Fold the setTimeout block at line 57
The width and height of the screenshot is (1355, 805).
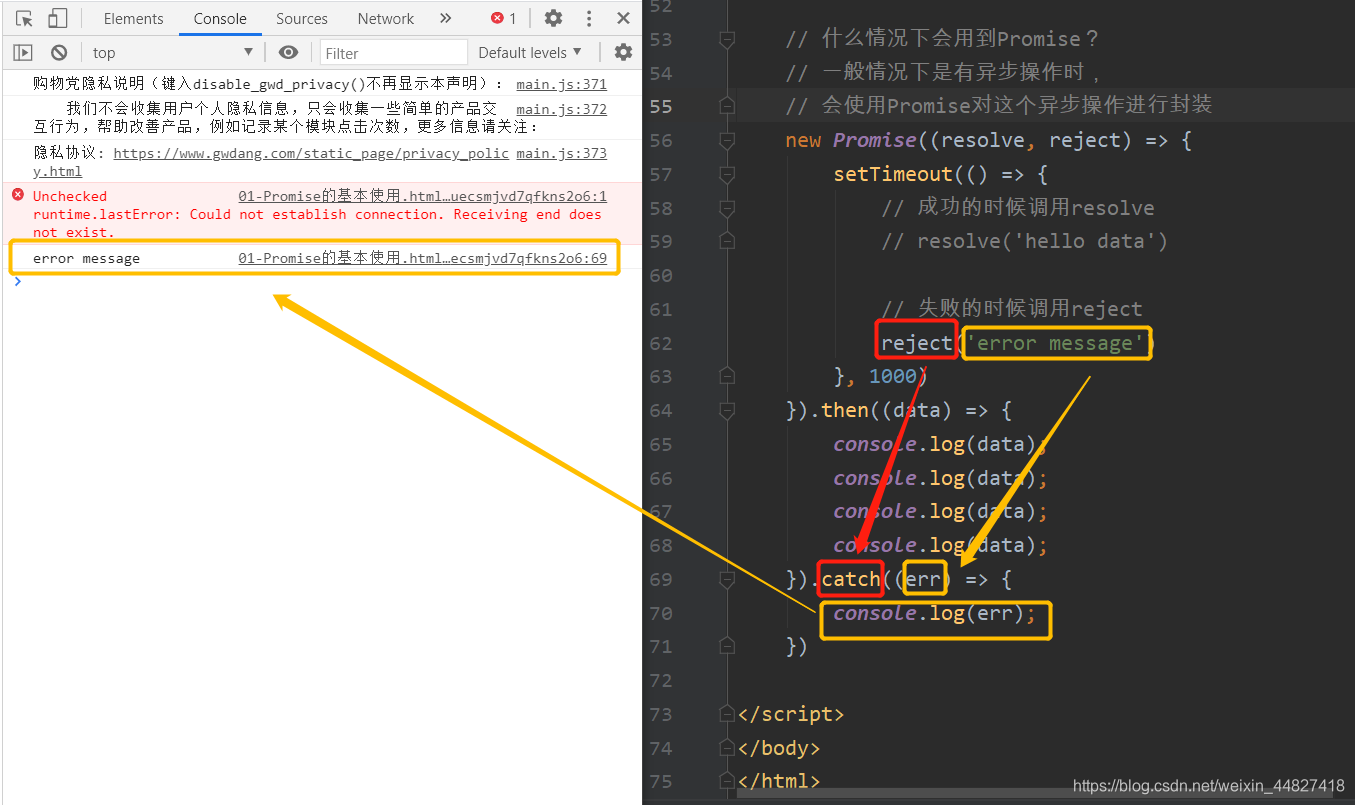(x=727, y=174)
